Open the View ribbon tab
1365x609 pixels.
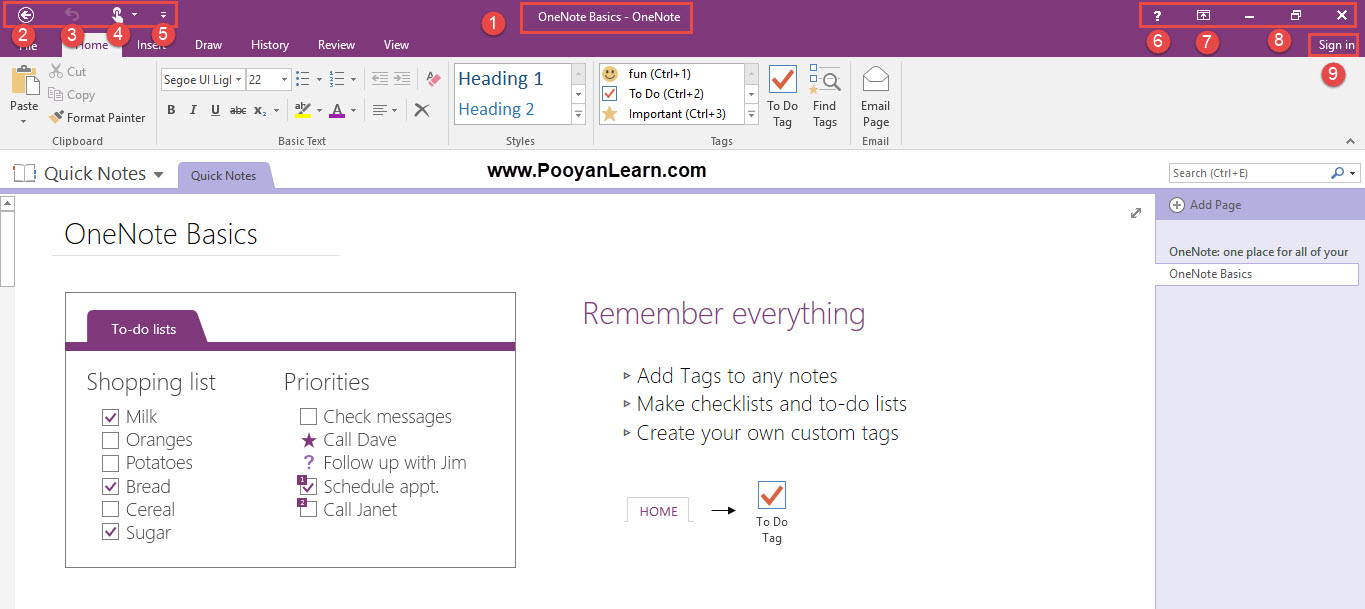click(397, 44)
